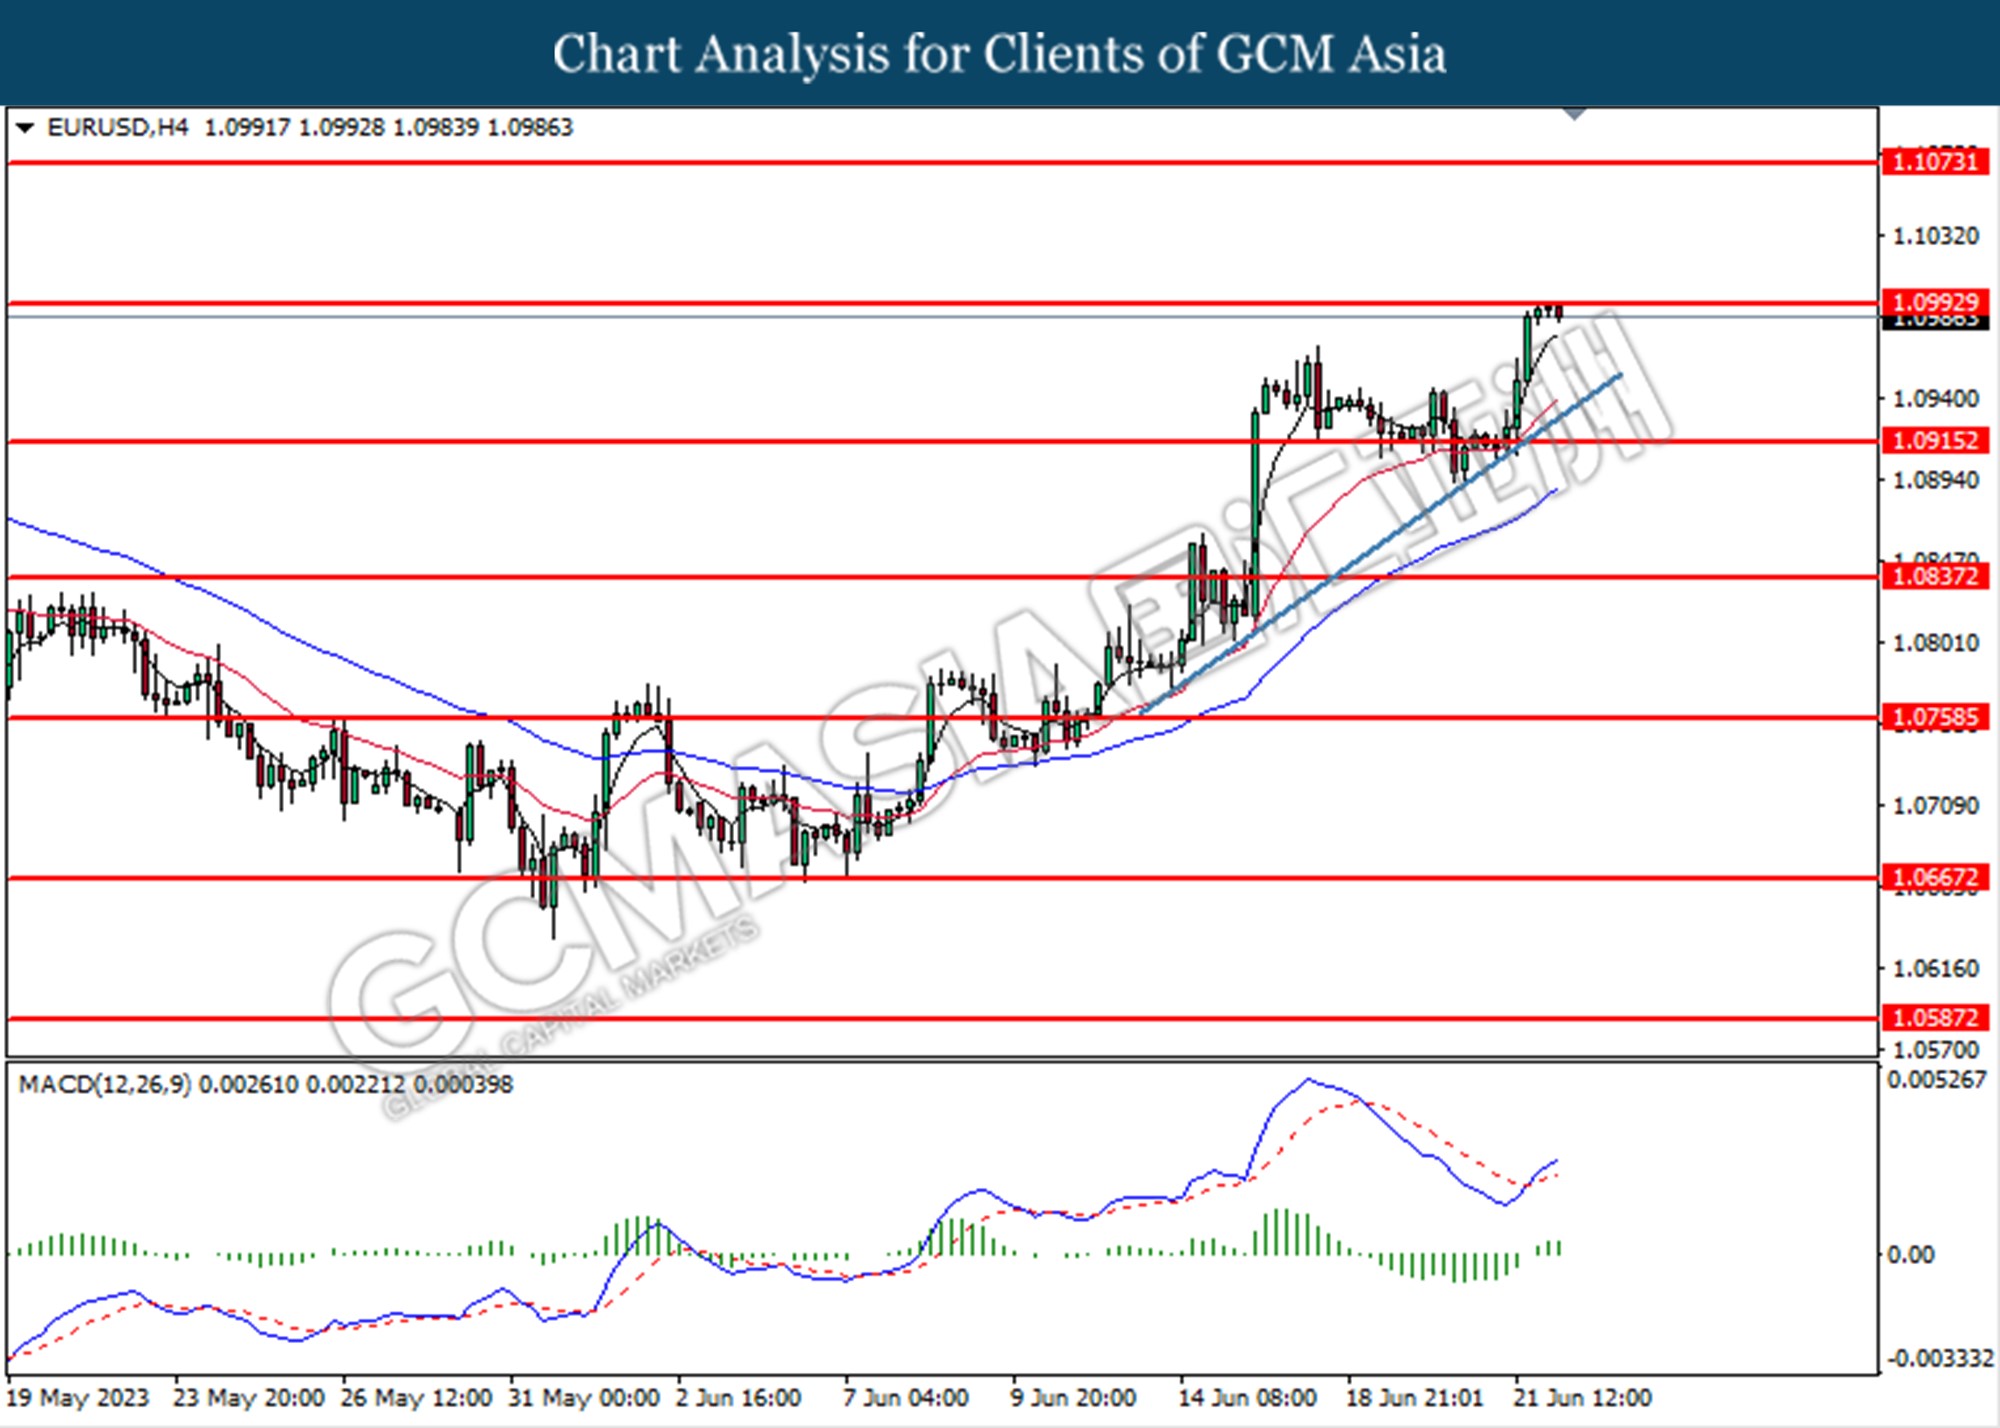This screenshot has width=2000, height=1428.
Task: Select the chart shift triangle marker
Action: pos(1575,114)
